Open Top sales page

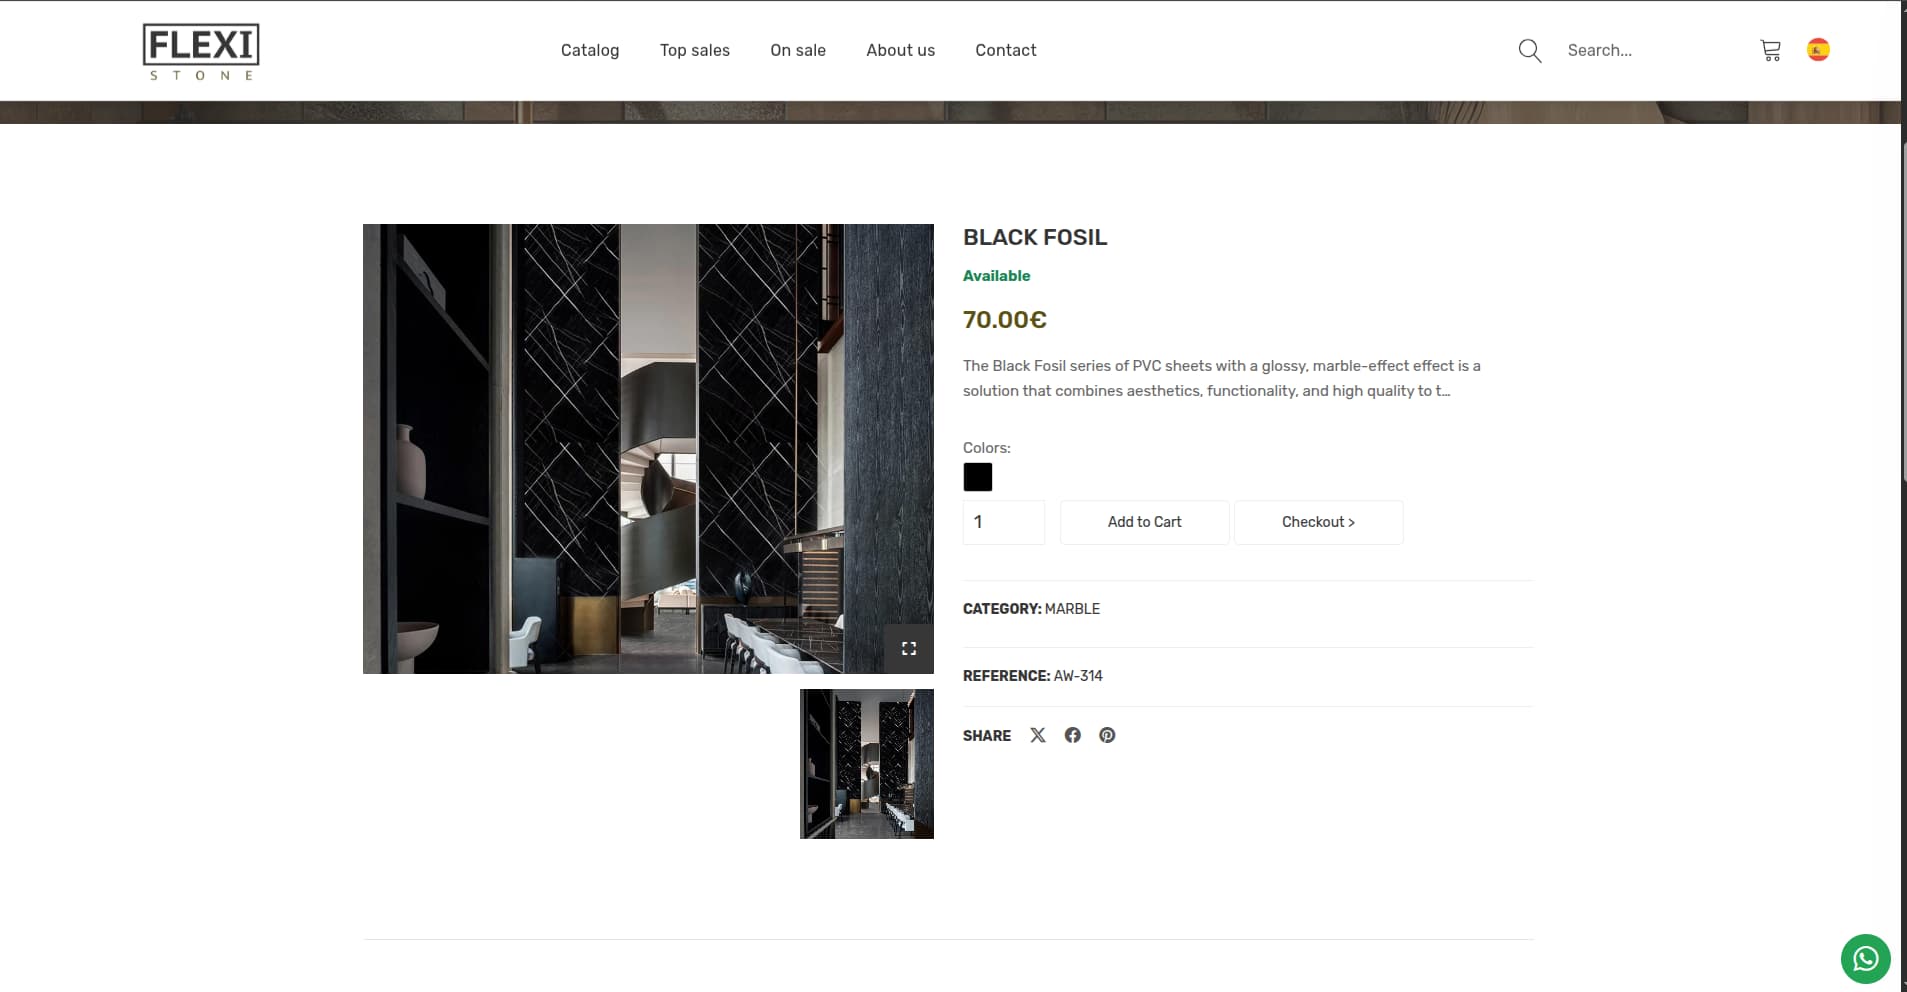coord(695,50)
